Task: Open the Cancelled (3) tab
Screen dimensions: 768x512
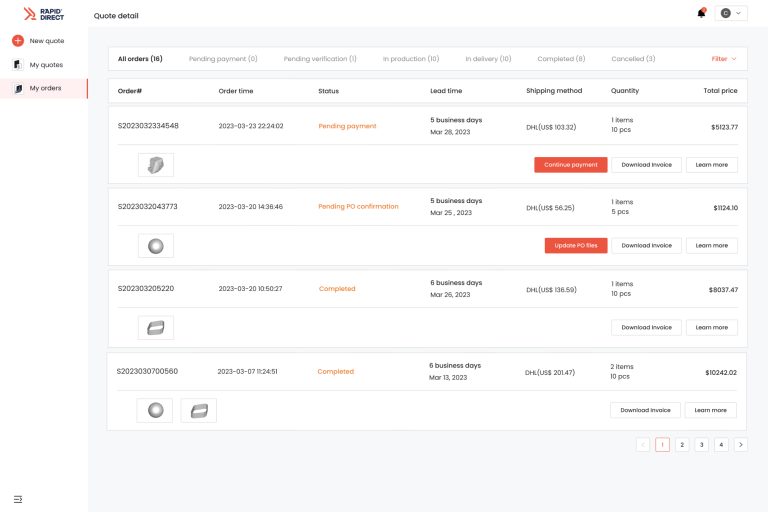Action: [633, 59]
